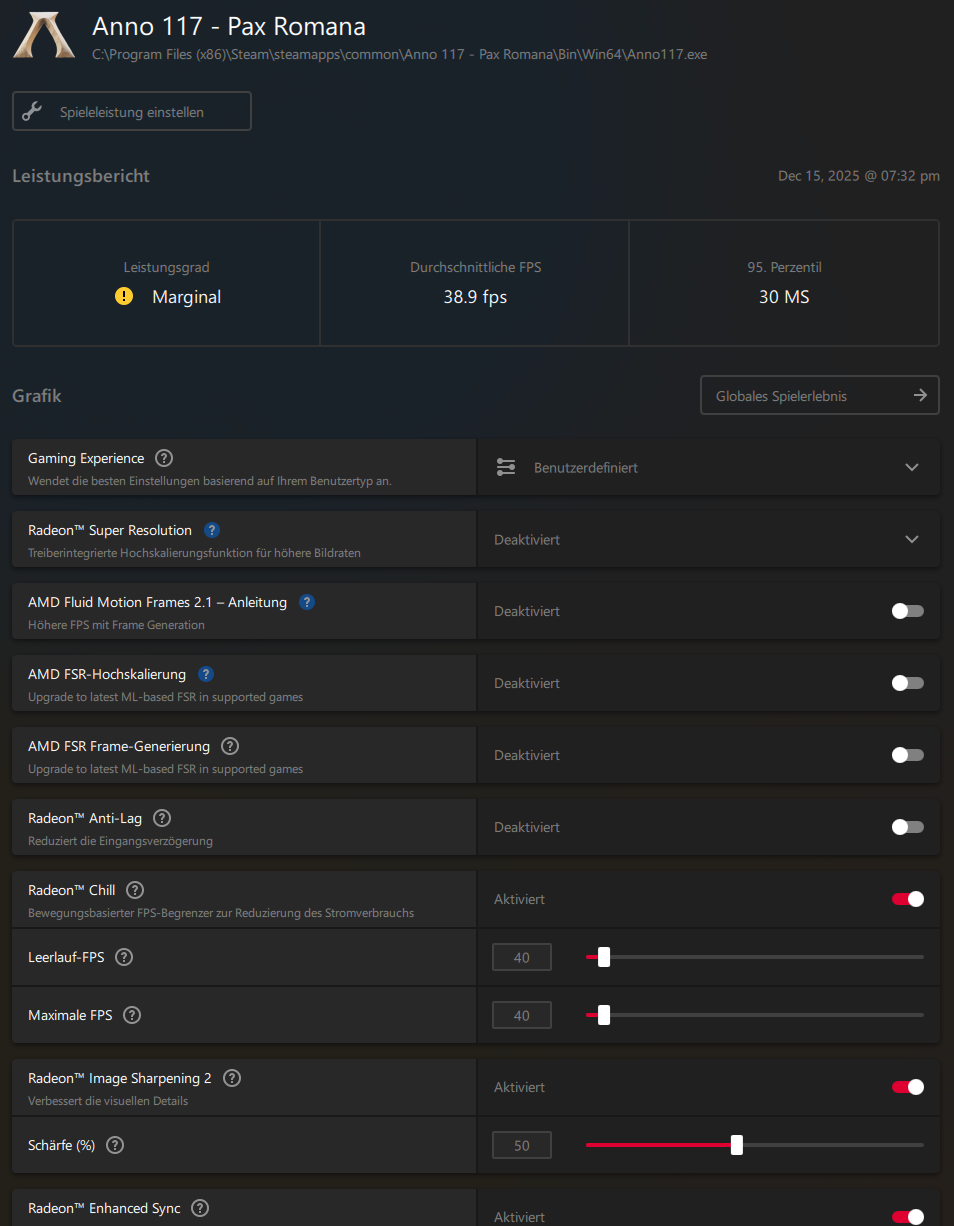Image resolution: width=954 pixels, height=1226 pixels.
Task: Open info icon beside Radeon Super Resolution
Action: coord(212,530)
